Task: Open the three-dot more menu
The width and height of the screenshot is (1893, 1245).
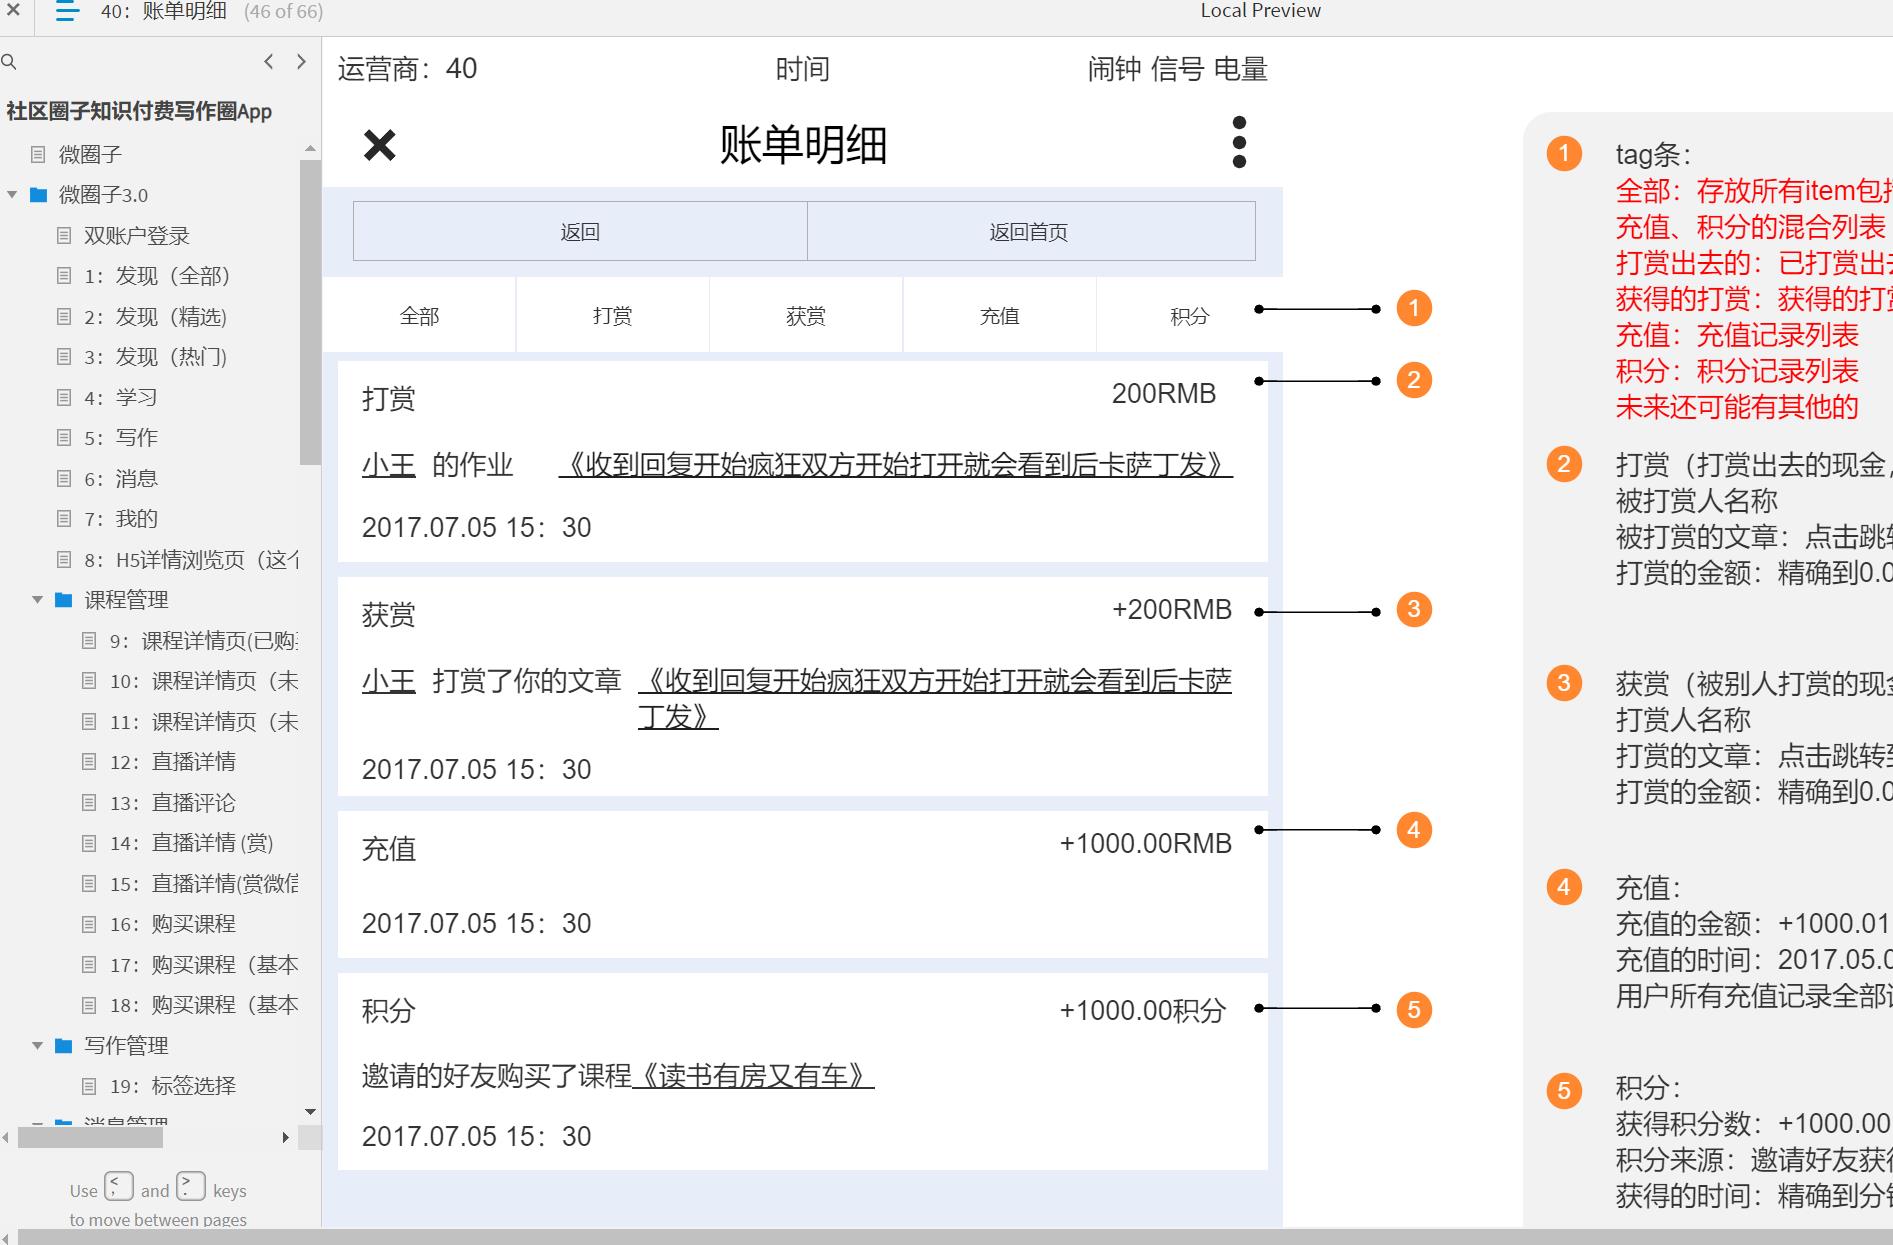Action: [x=1239, y=142]
